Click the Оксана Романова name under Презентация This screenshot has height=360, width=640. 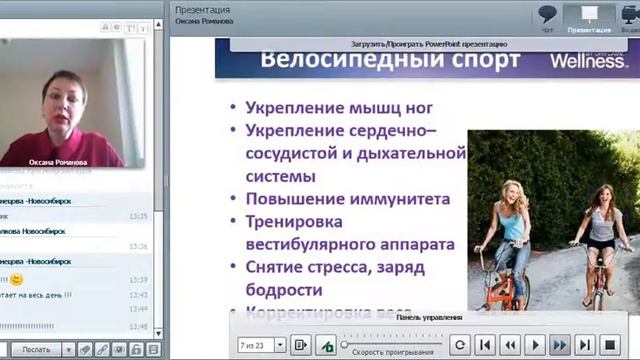coord(204,21)
